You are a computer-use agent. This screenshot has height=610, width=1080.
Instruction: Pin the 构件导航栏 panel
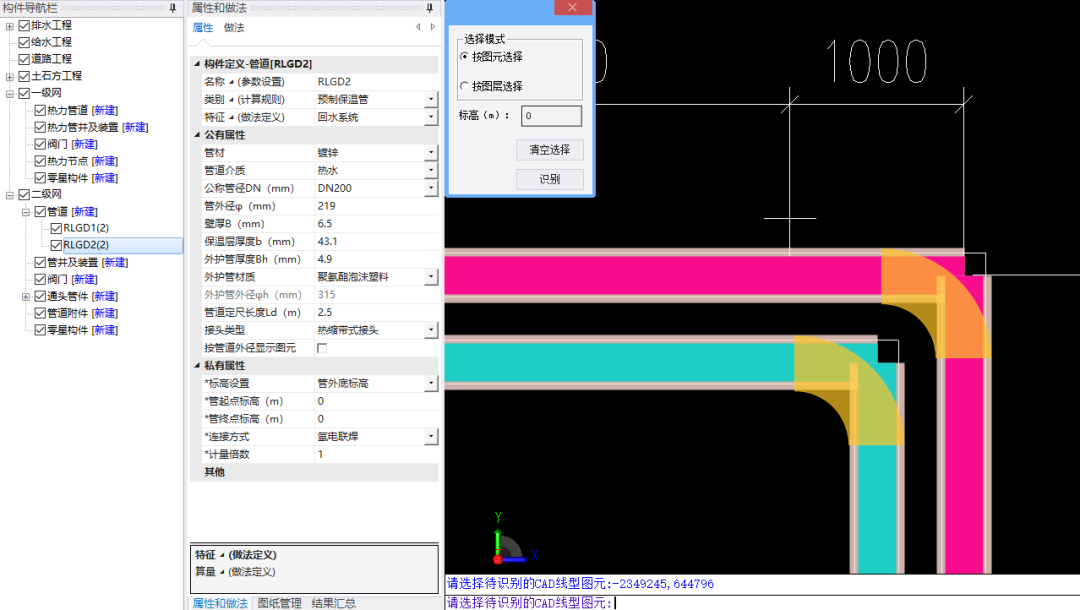[x=172, y=8]
